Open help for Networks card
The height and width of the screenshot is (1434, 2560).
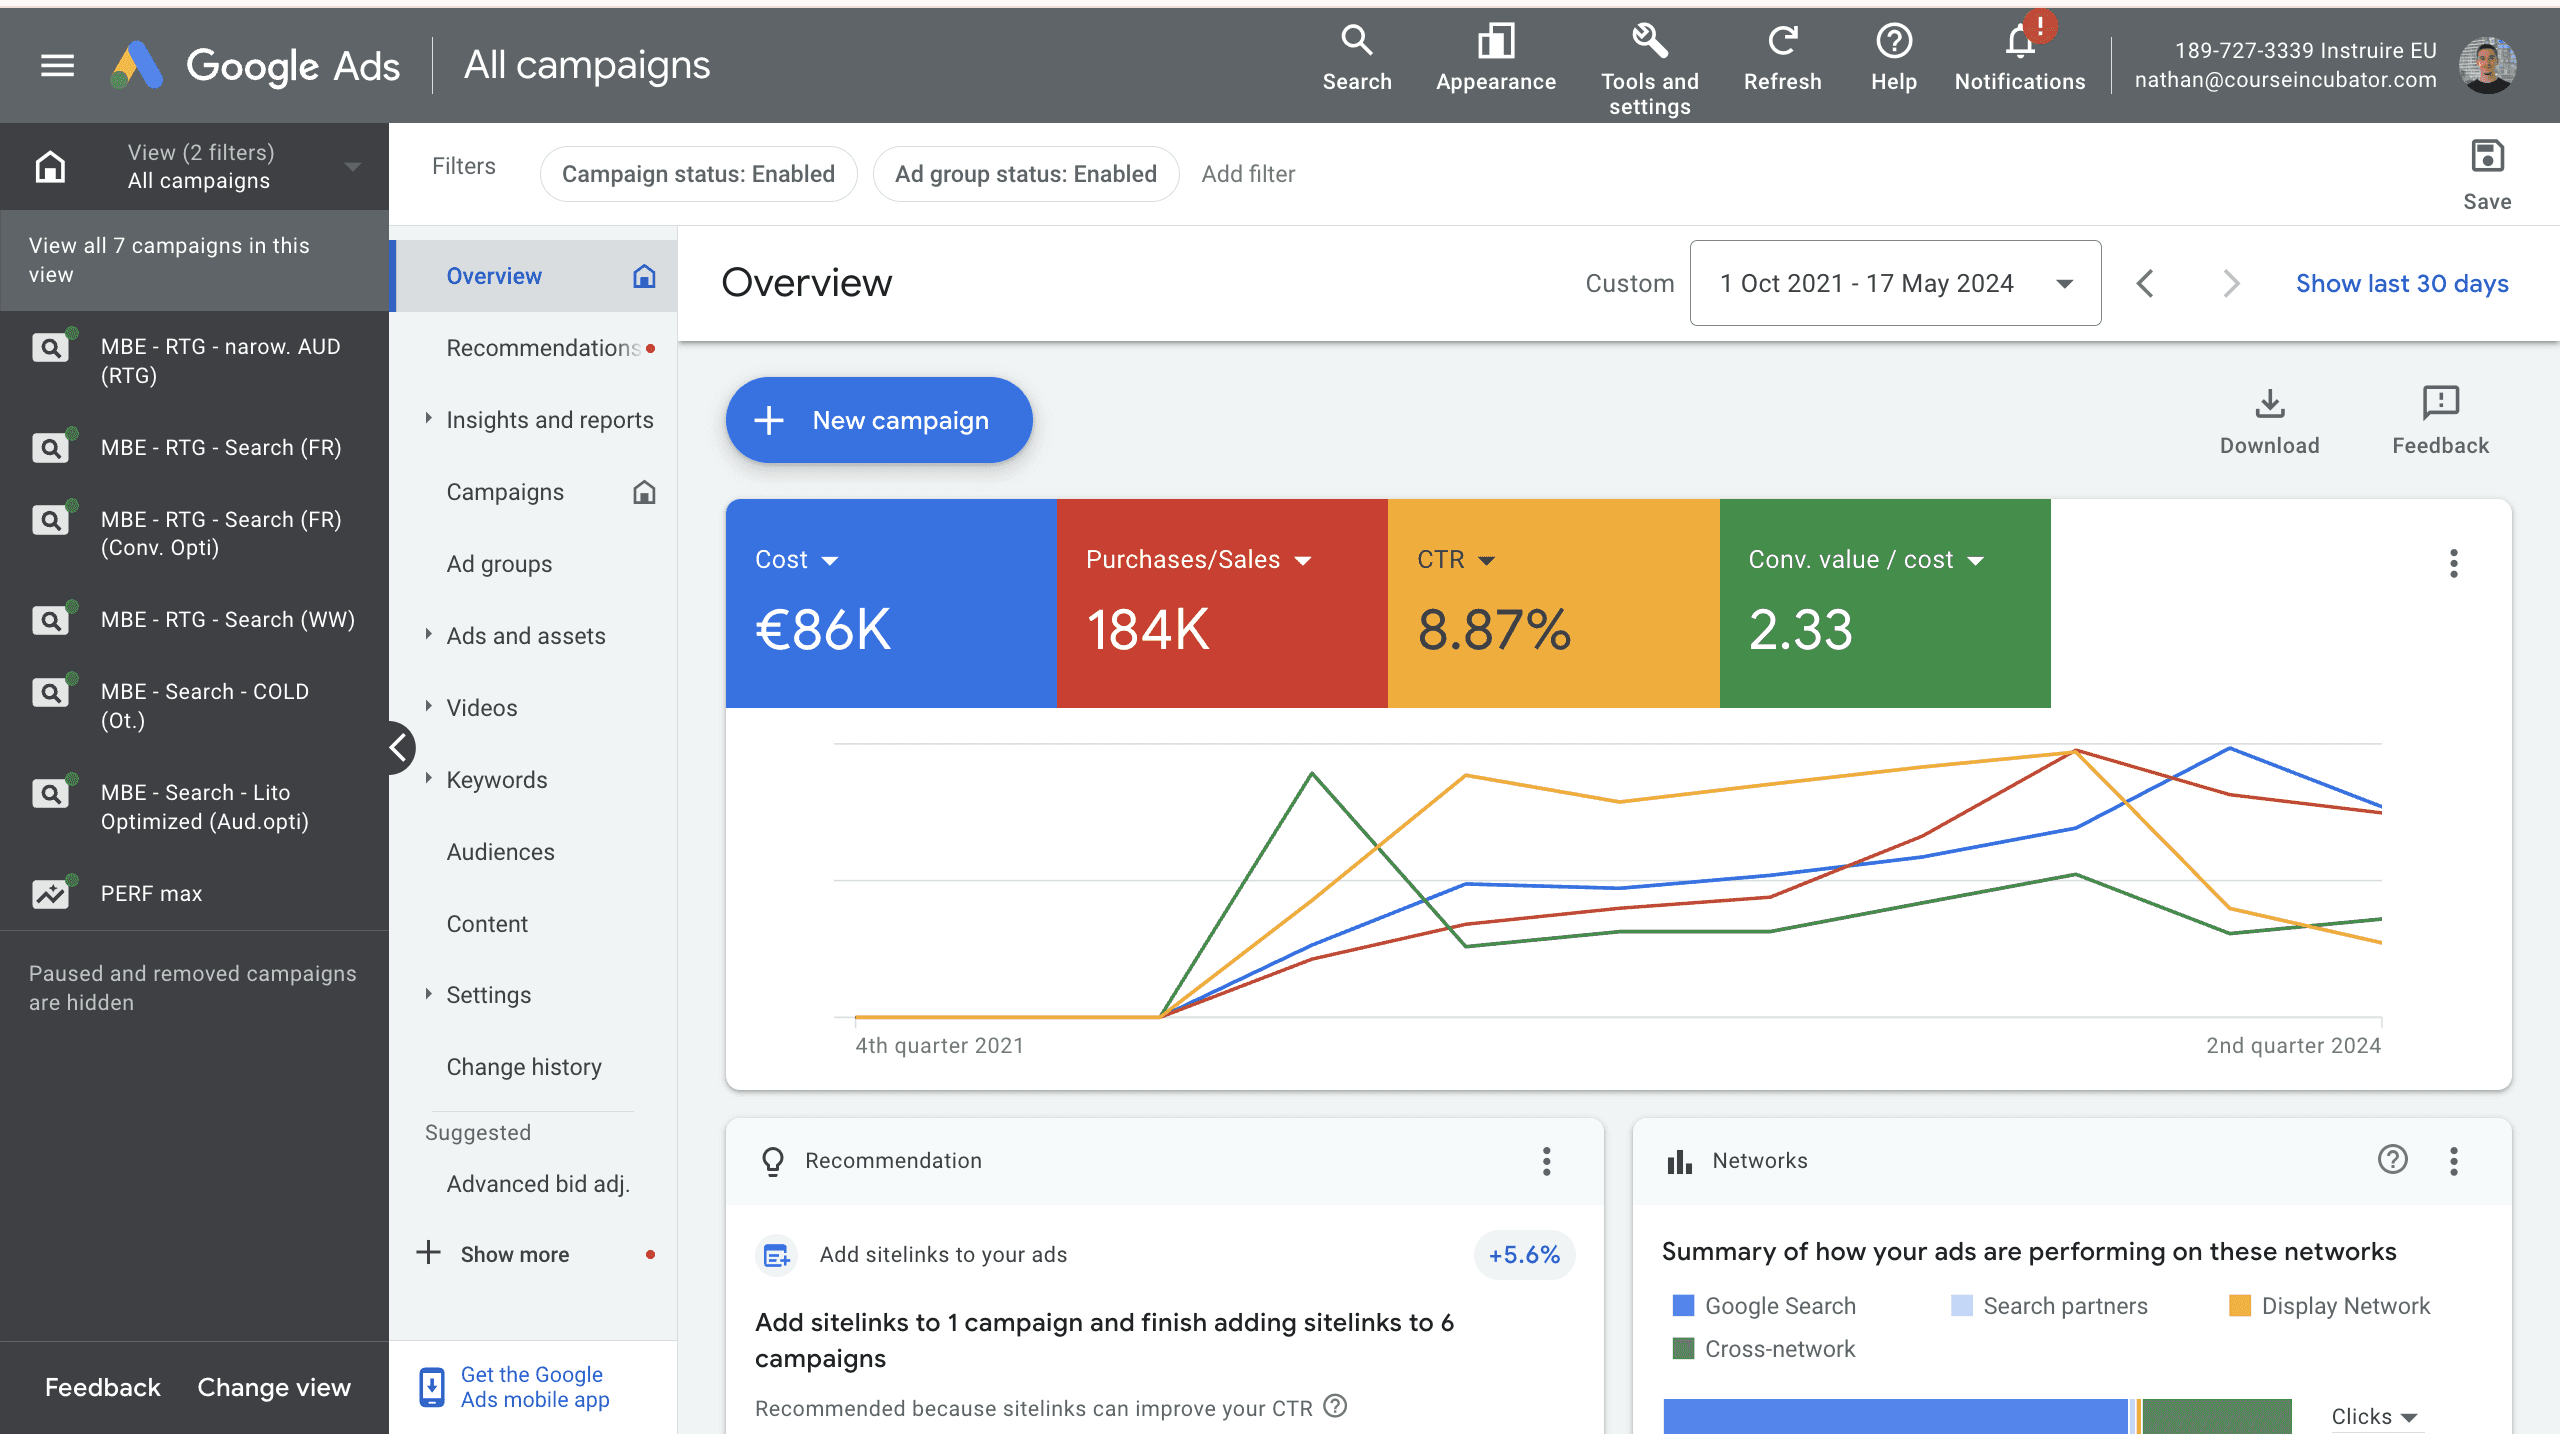click(x=2392, y=1160)
